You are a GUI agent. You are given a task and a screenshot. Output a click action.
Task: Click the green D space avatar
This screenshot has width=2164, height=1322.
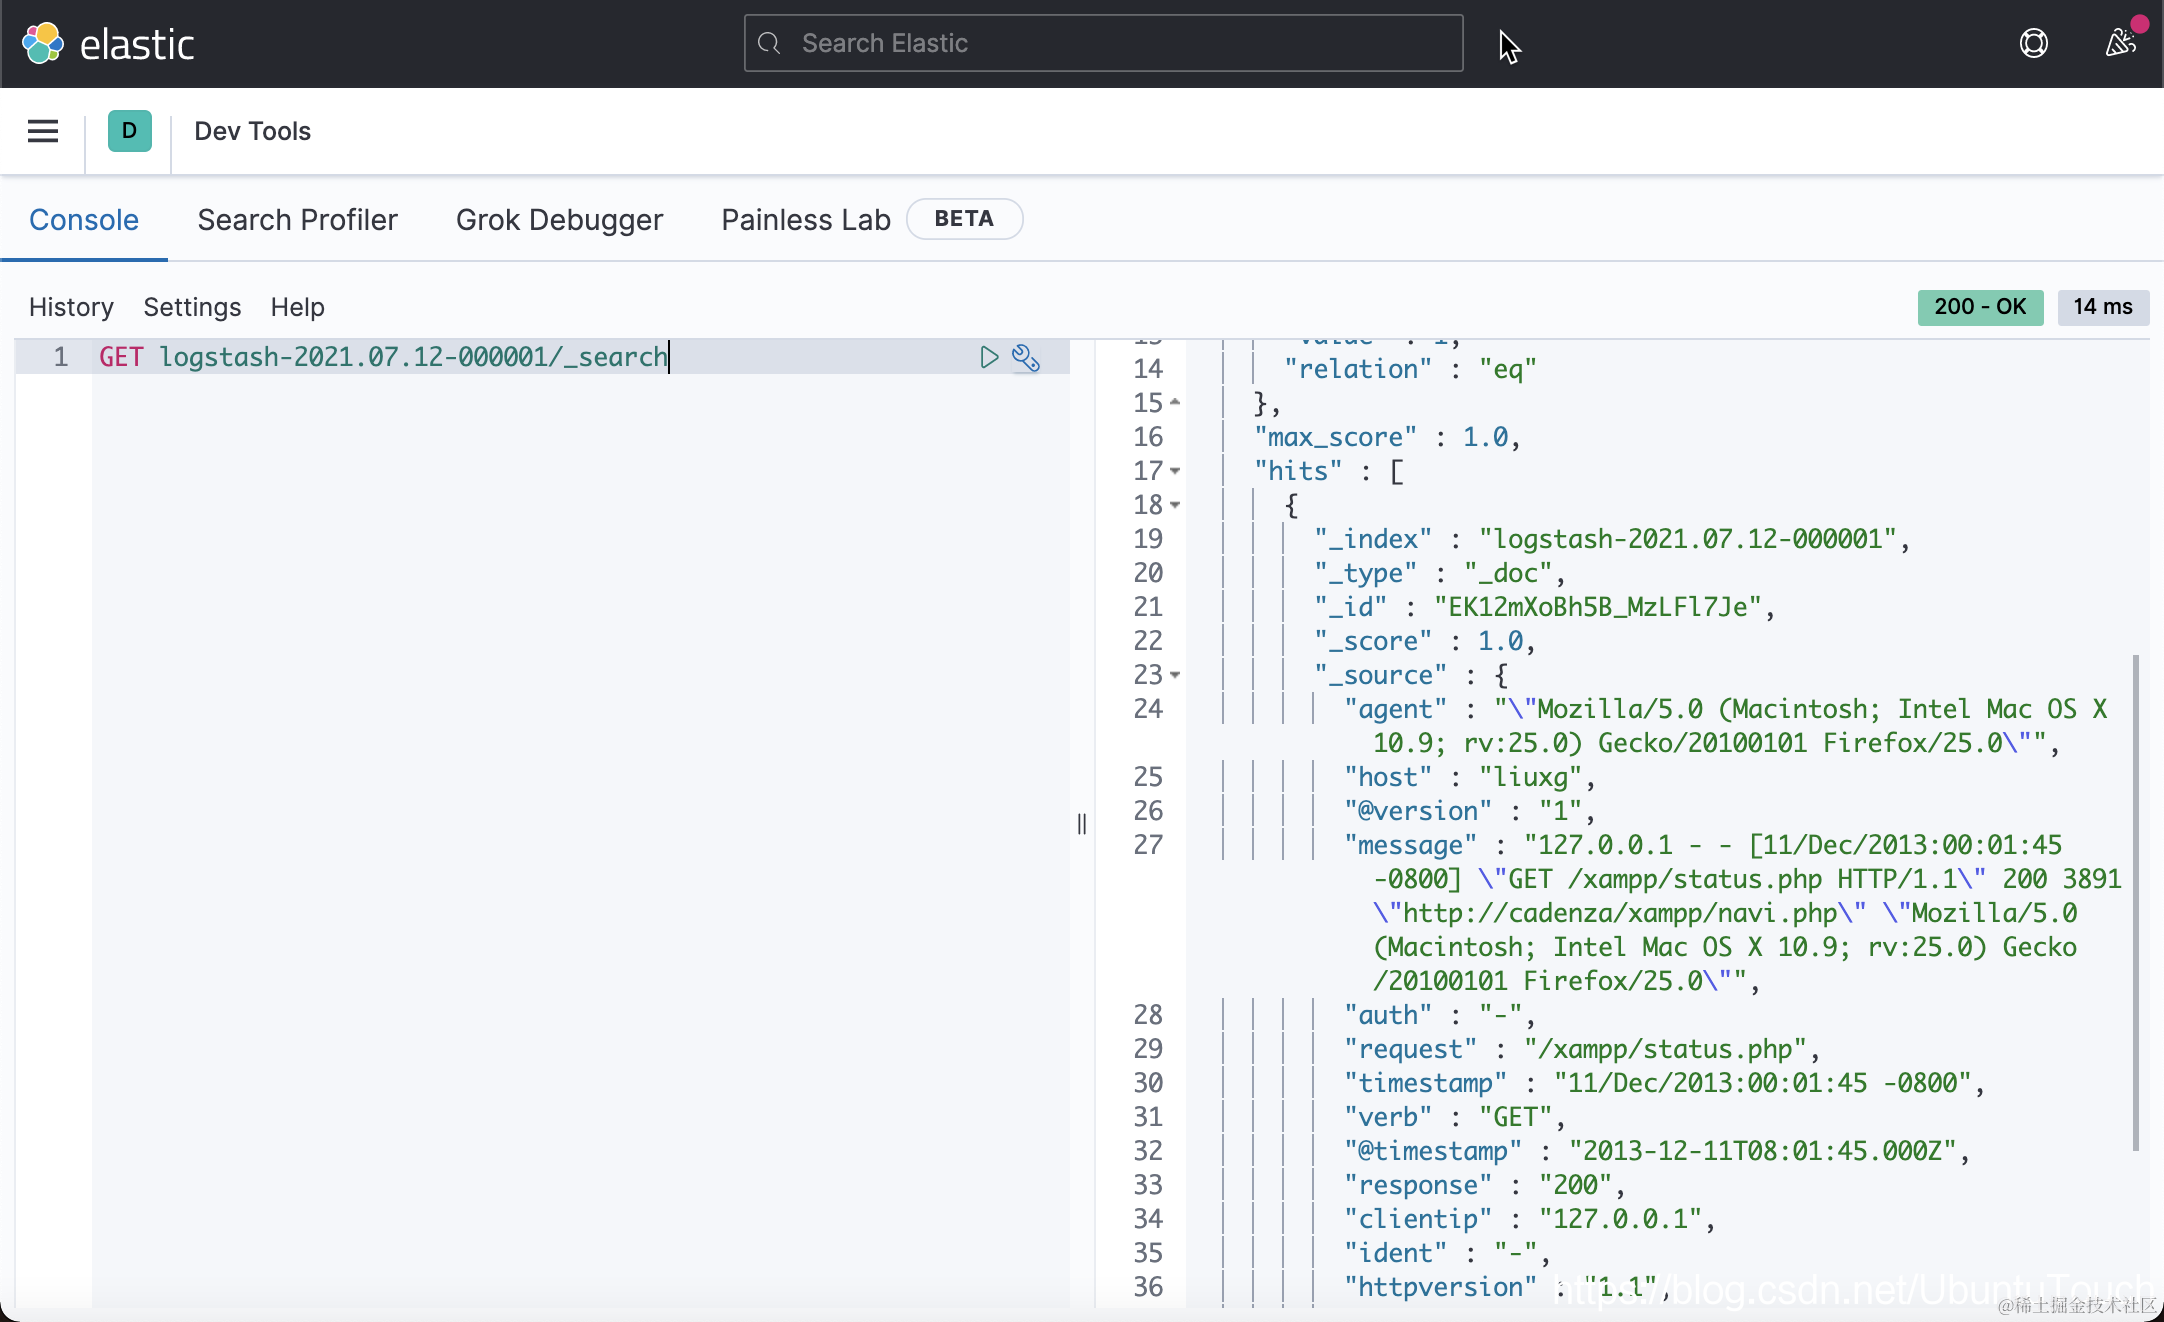(x=129, y=131)
